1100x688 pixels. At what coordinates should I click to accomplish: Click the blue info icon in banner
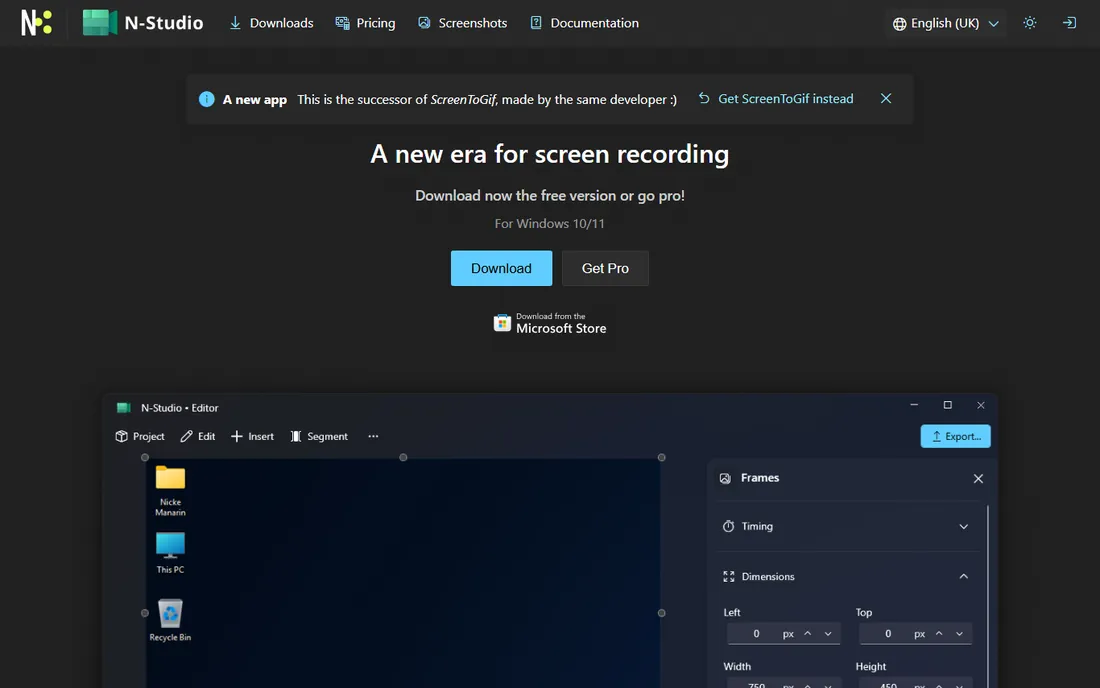[x=206, y=99]
